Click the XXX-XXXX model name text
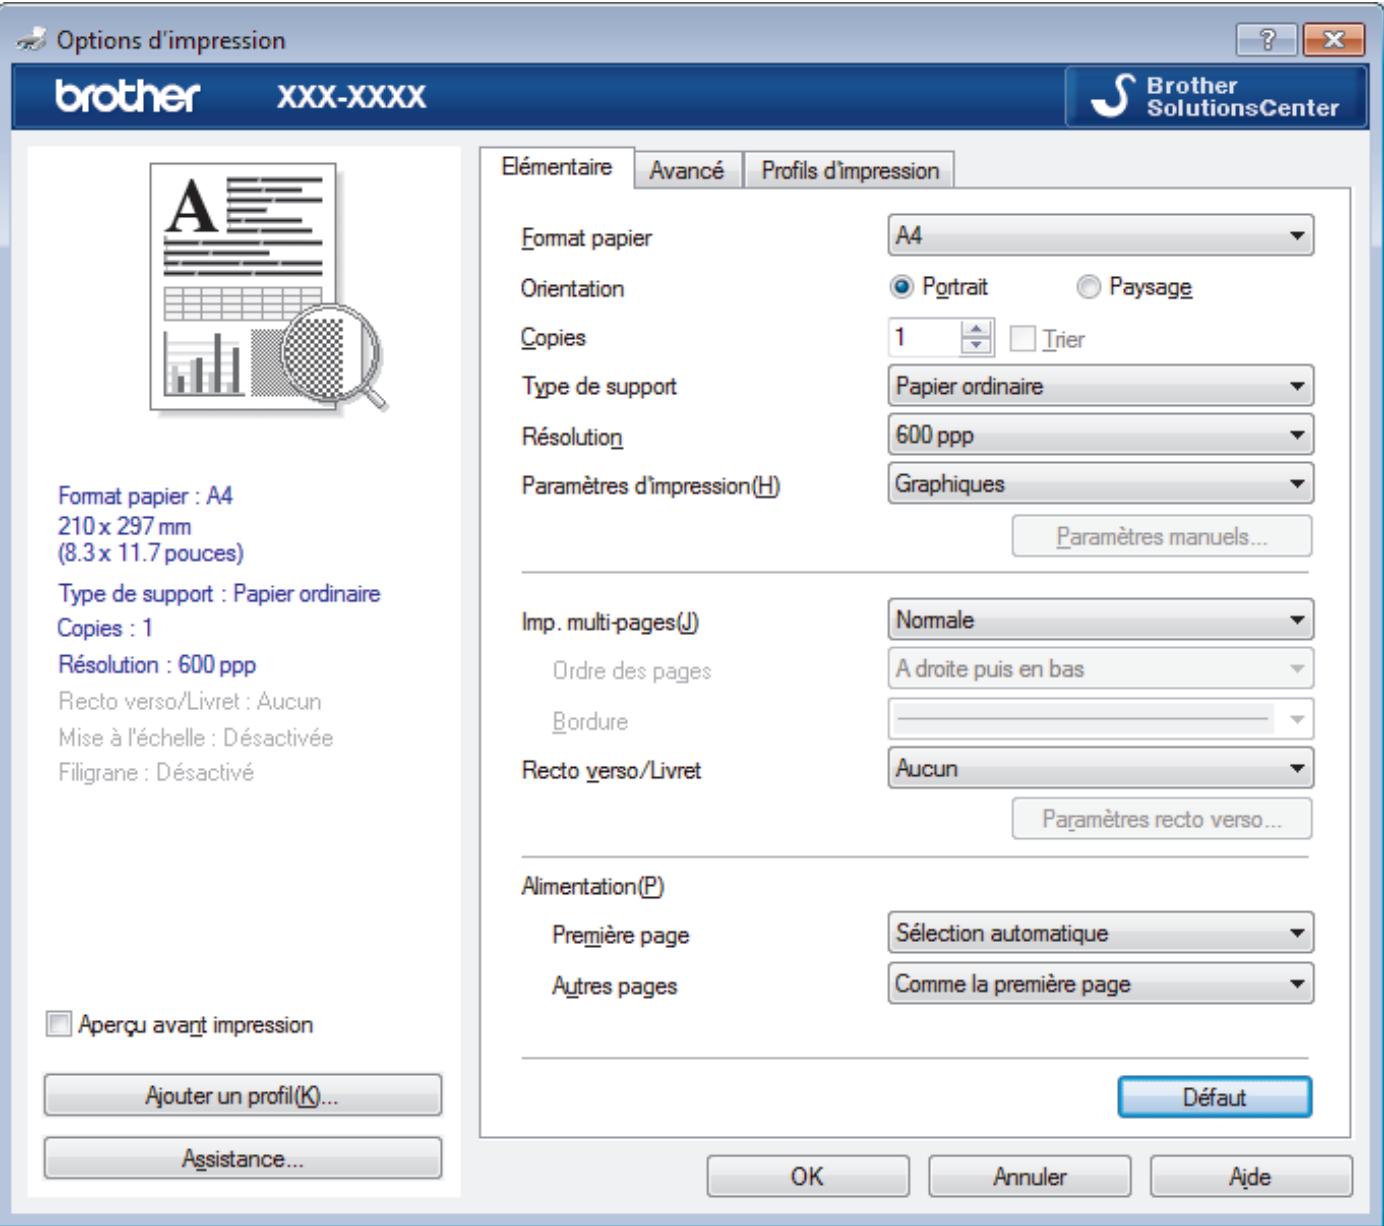Viewport: 1384px width, 1226px height. [351, 96]
